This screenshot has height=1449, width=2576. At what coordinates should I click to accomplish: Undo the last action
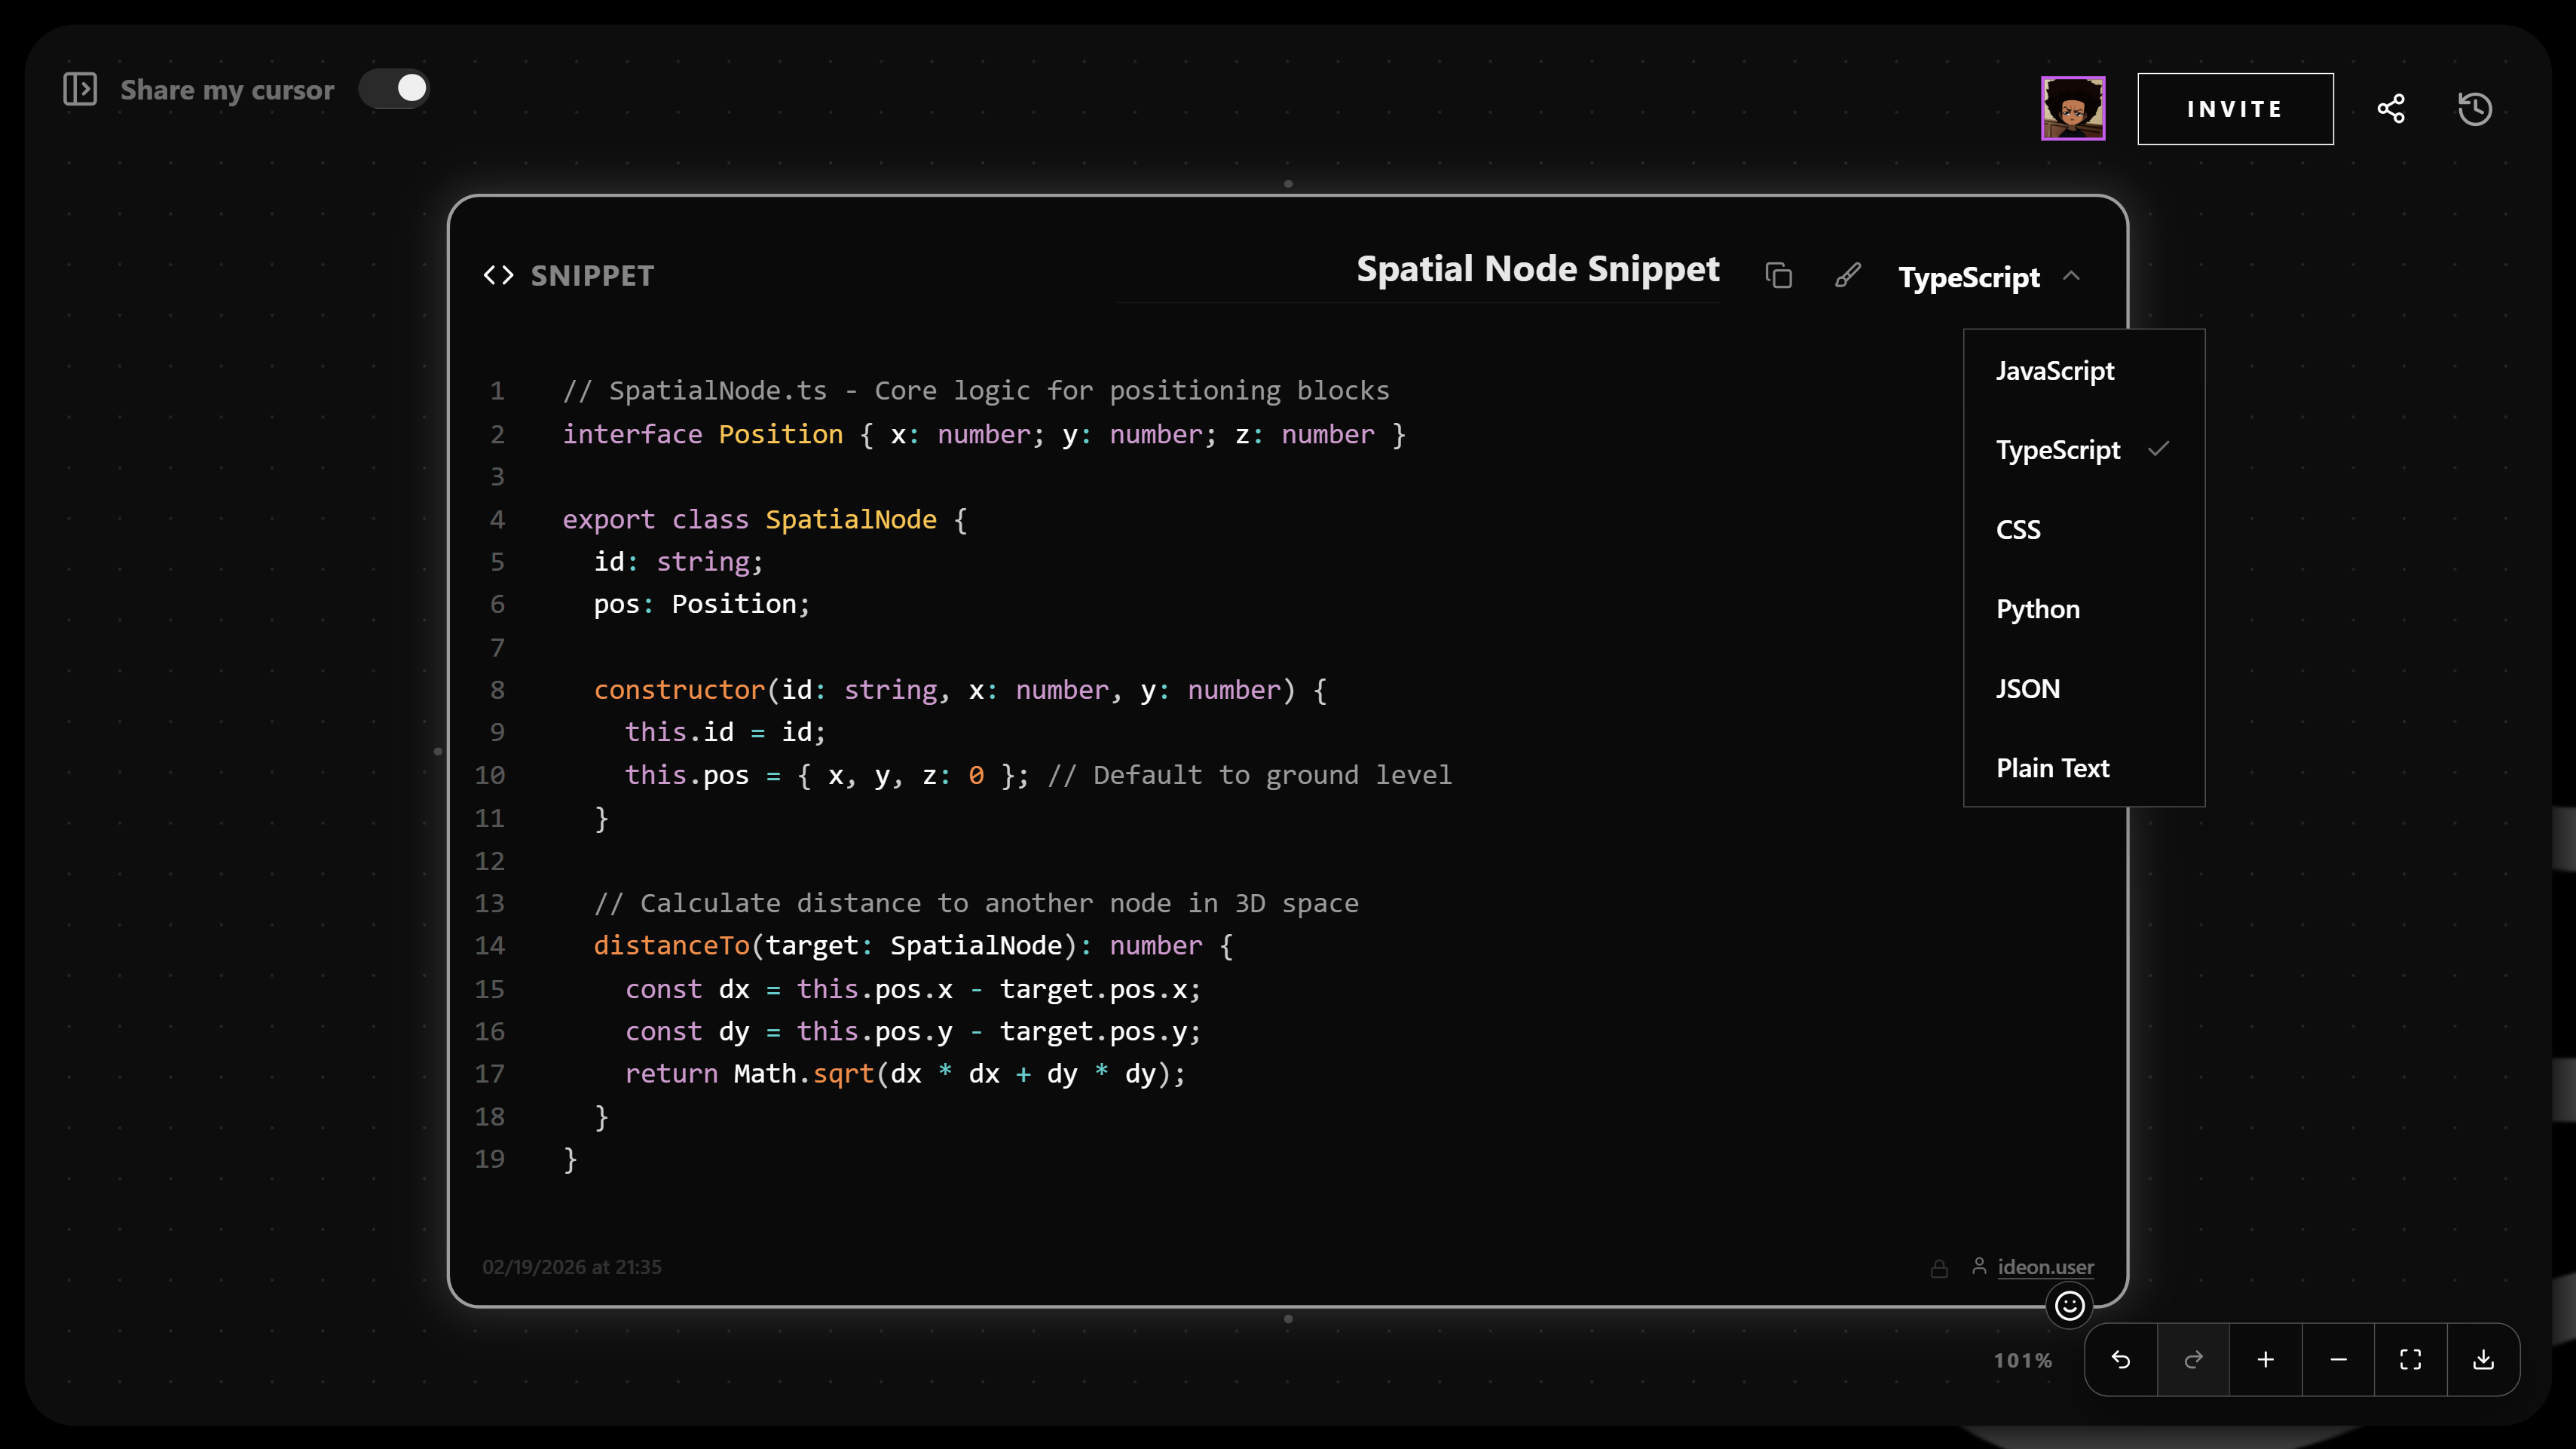(x=2121, y=1360)
